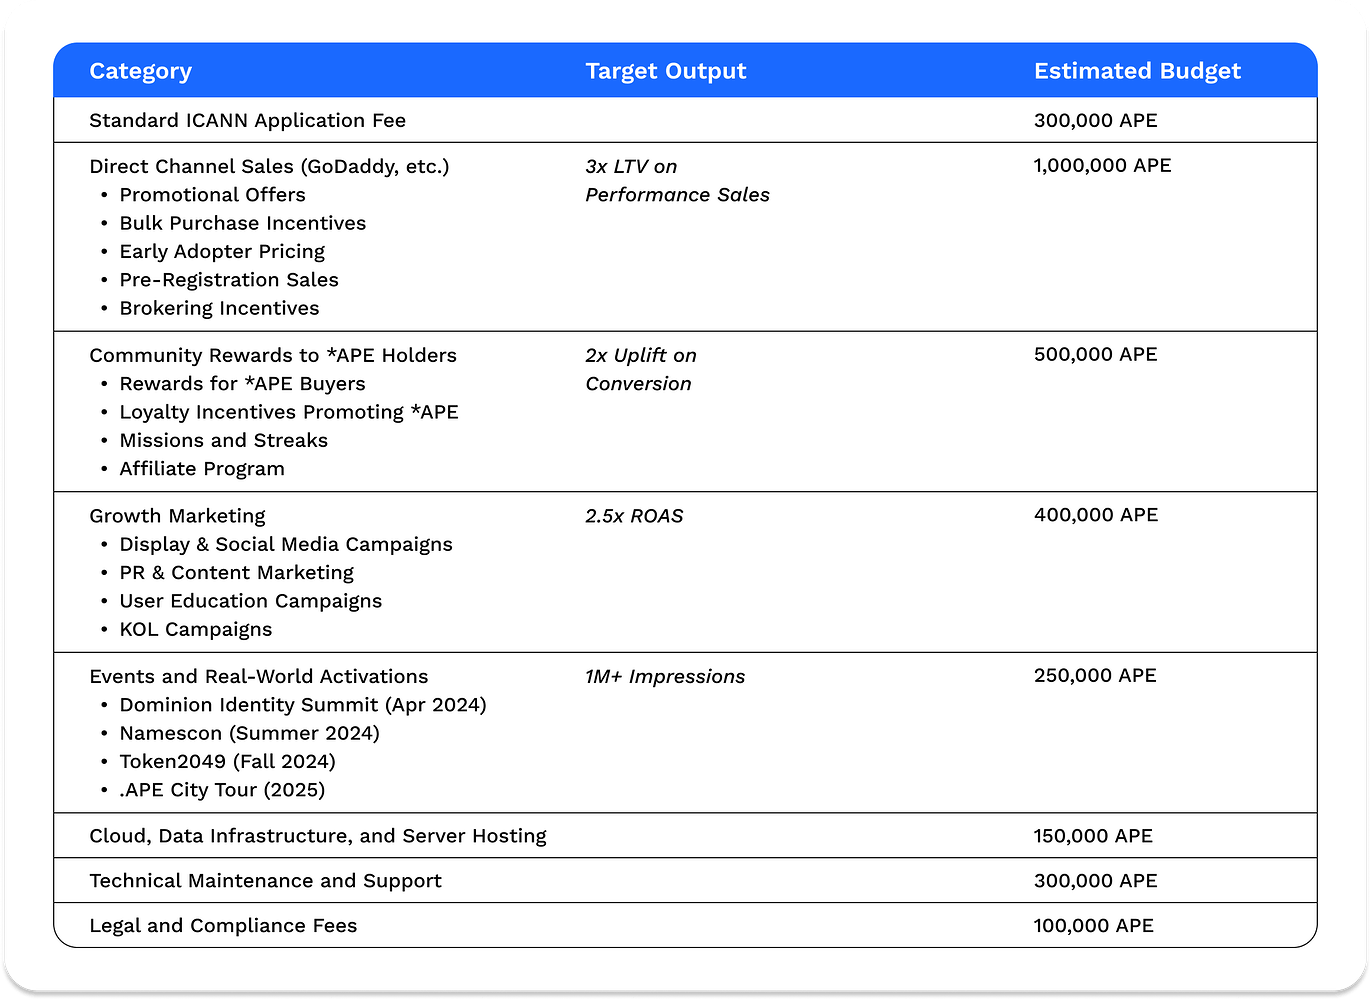Click the Affiliate Program bullet item

(201, 469)
